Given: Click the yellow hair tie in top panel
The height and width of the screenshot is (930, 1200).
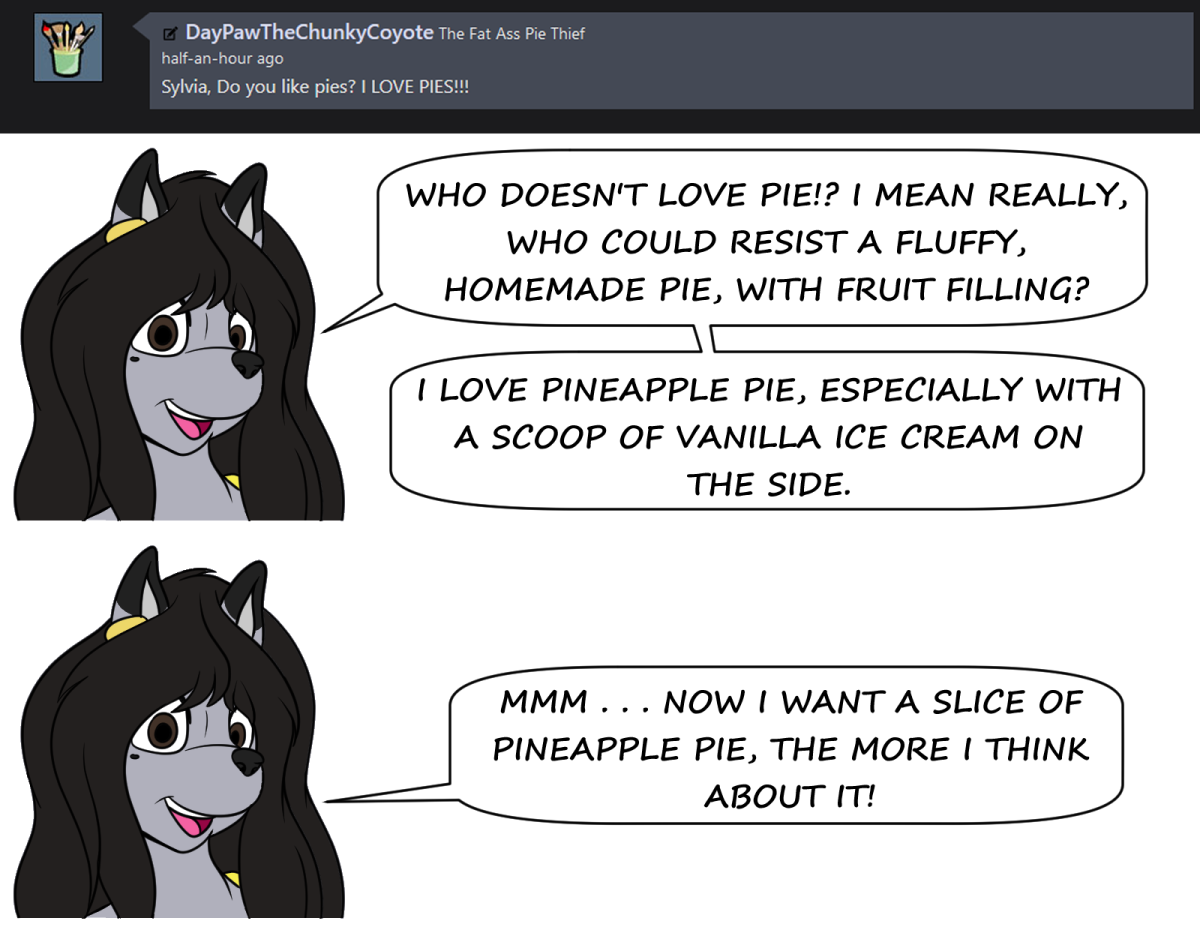Looking at the screenshot, I should [121, 232].
